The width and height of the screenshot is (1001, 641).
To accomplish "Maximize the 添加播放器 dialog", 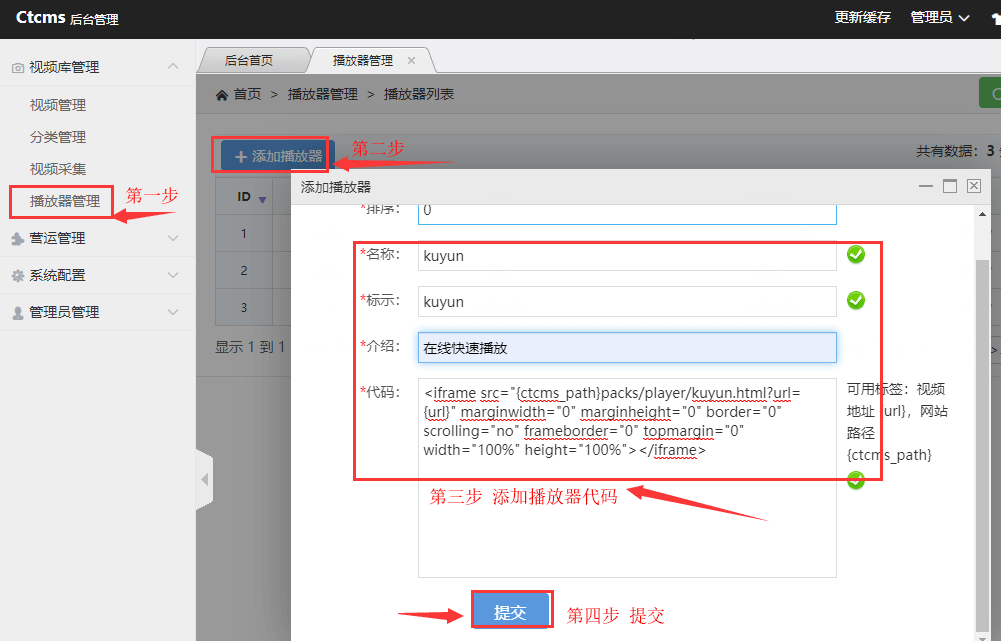I will (950, 186).
